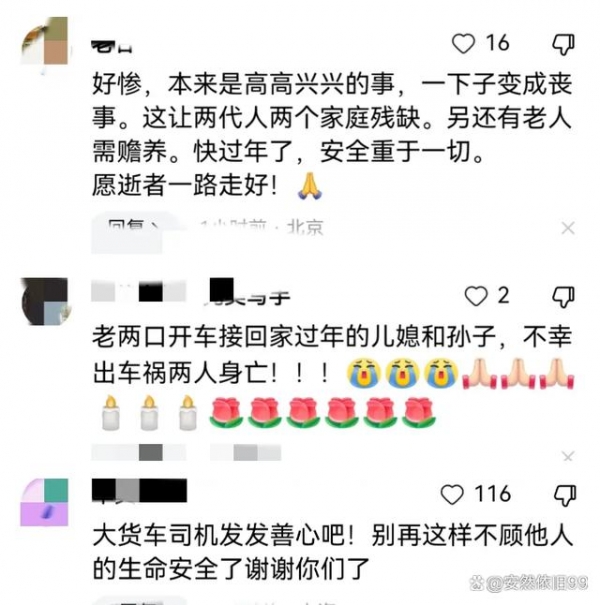Screen dimensions: 600x605
Task: Dislike the 大货车司机 comment
Action: coord(565,495)
